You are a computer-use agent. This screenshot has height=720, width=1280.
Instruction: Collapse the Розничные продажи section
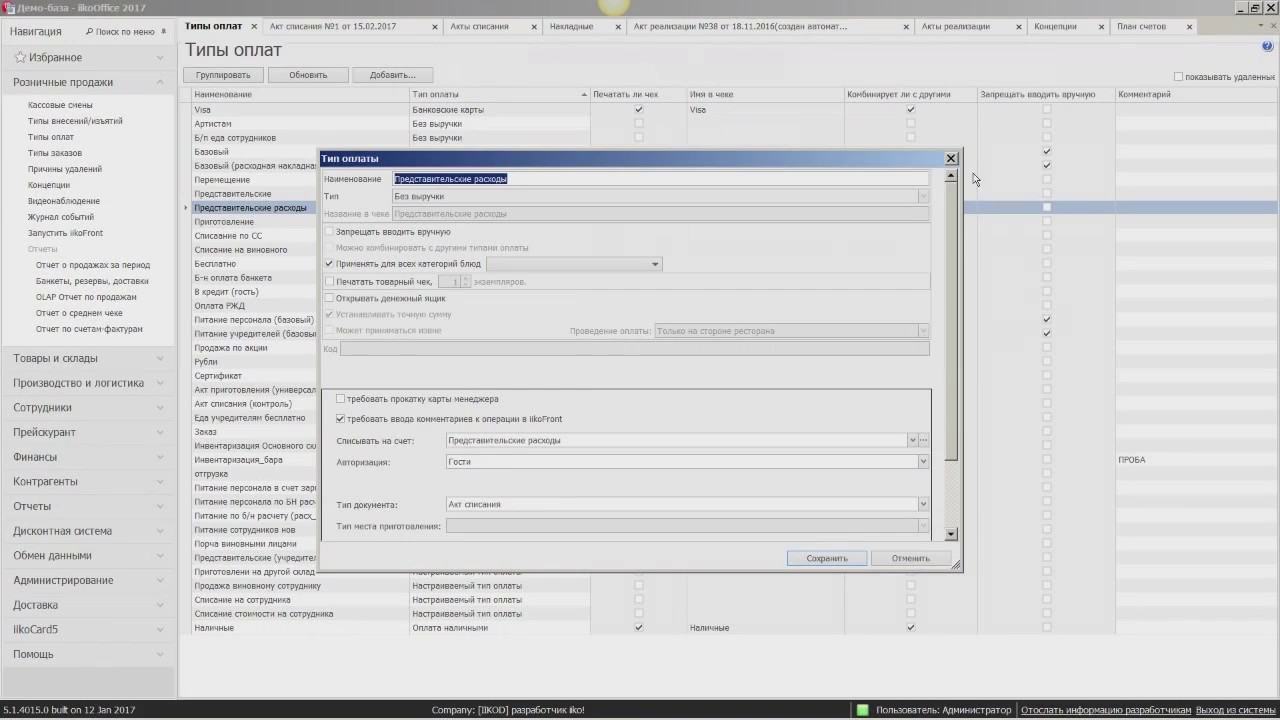pos(160,83)
